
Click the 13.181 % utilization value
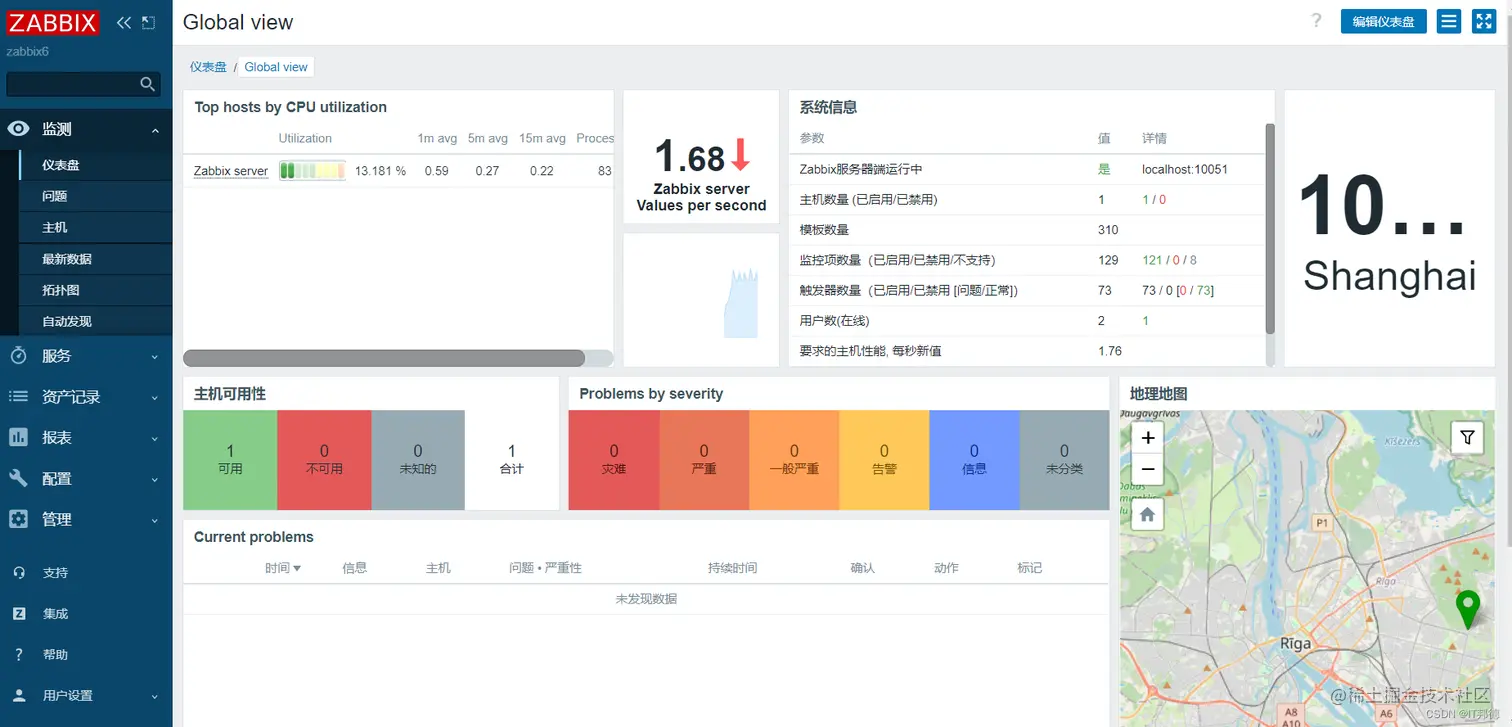point(380,171)
